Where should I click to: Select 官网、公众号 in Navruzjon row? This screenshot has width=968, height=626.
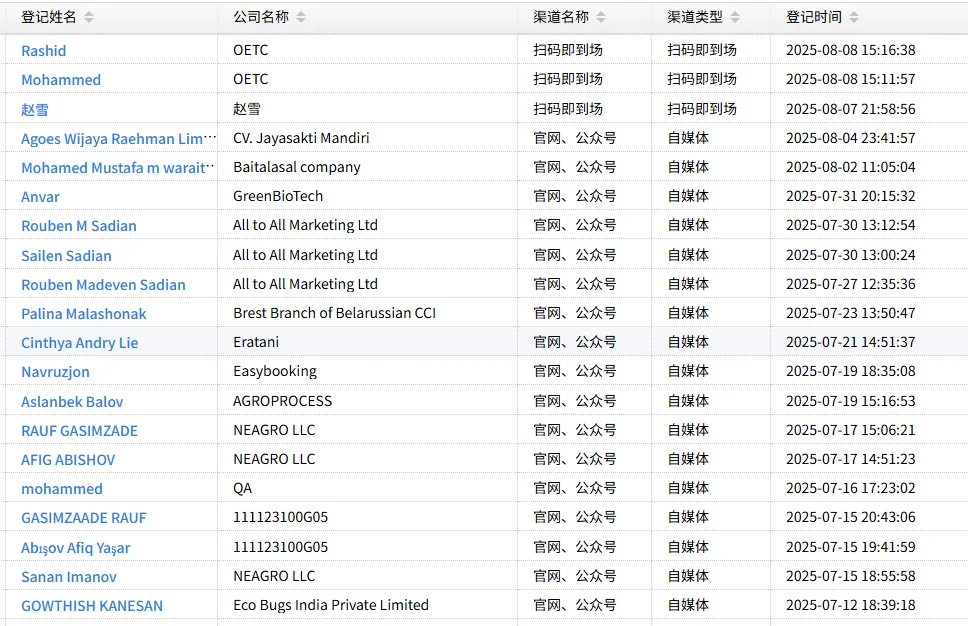pyautogui.click(x=574, y=370)
